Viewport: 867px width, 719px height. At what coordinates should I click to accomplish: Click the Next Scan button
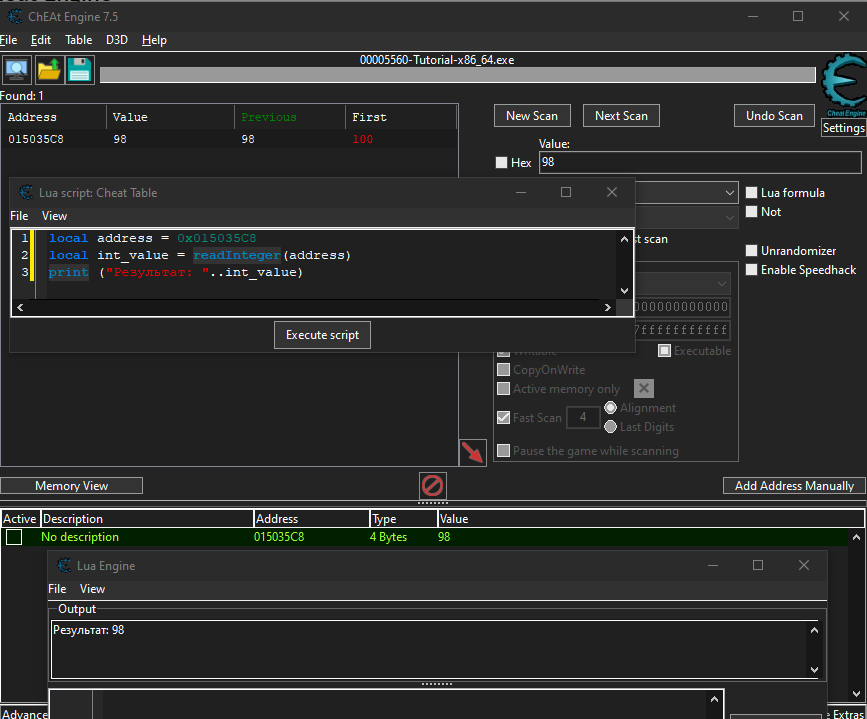[x=621, y=116]
